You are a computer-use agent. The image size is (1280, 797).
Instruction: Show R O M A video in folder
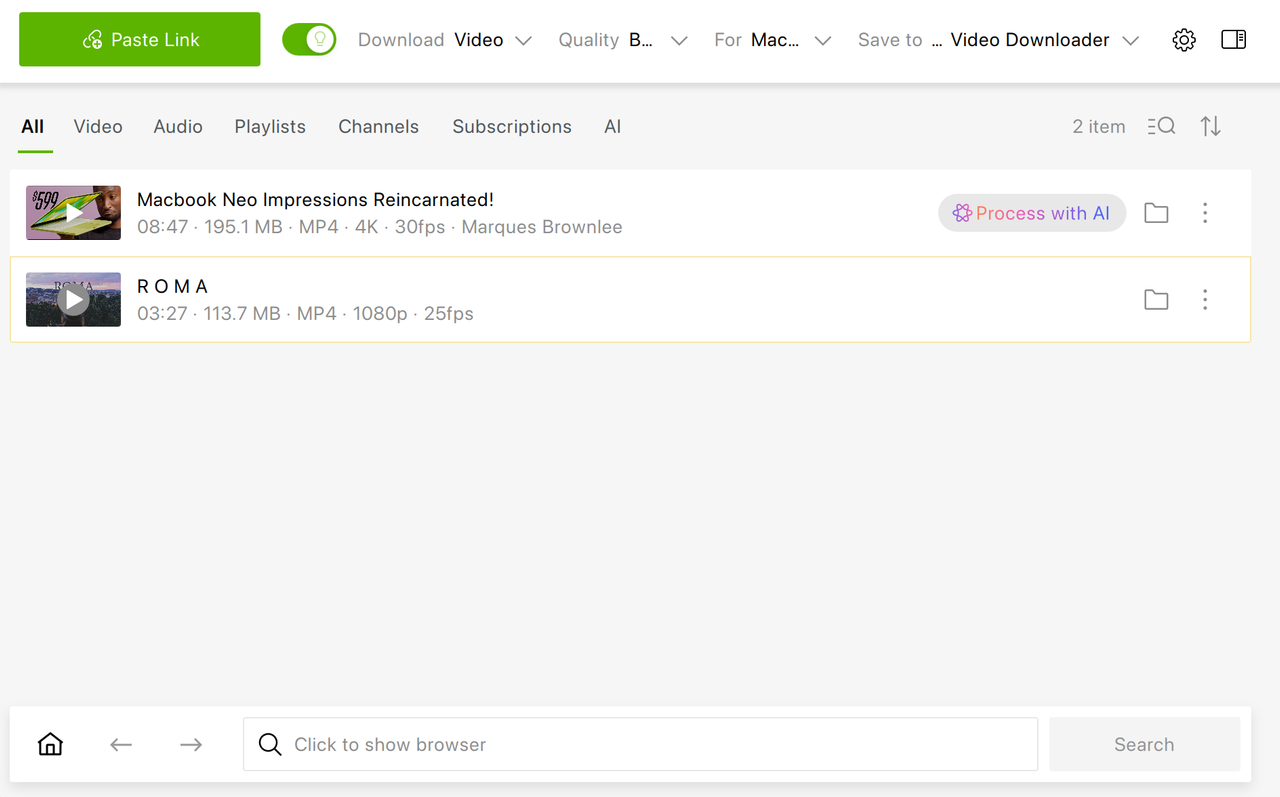pyautogui.click(x=1156, y=300)
